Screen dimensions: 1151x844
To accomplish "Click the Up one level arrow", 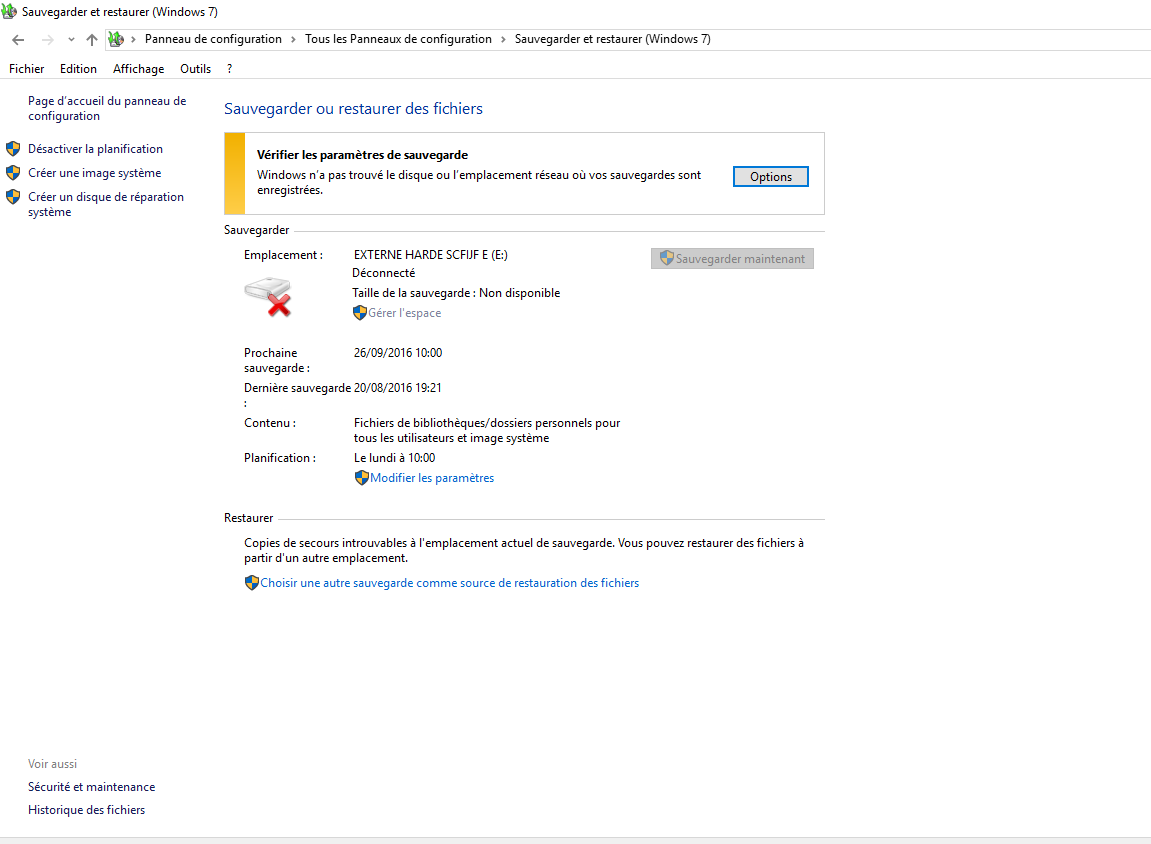I will (x=92, y=40).
